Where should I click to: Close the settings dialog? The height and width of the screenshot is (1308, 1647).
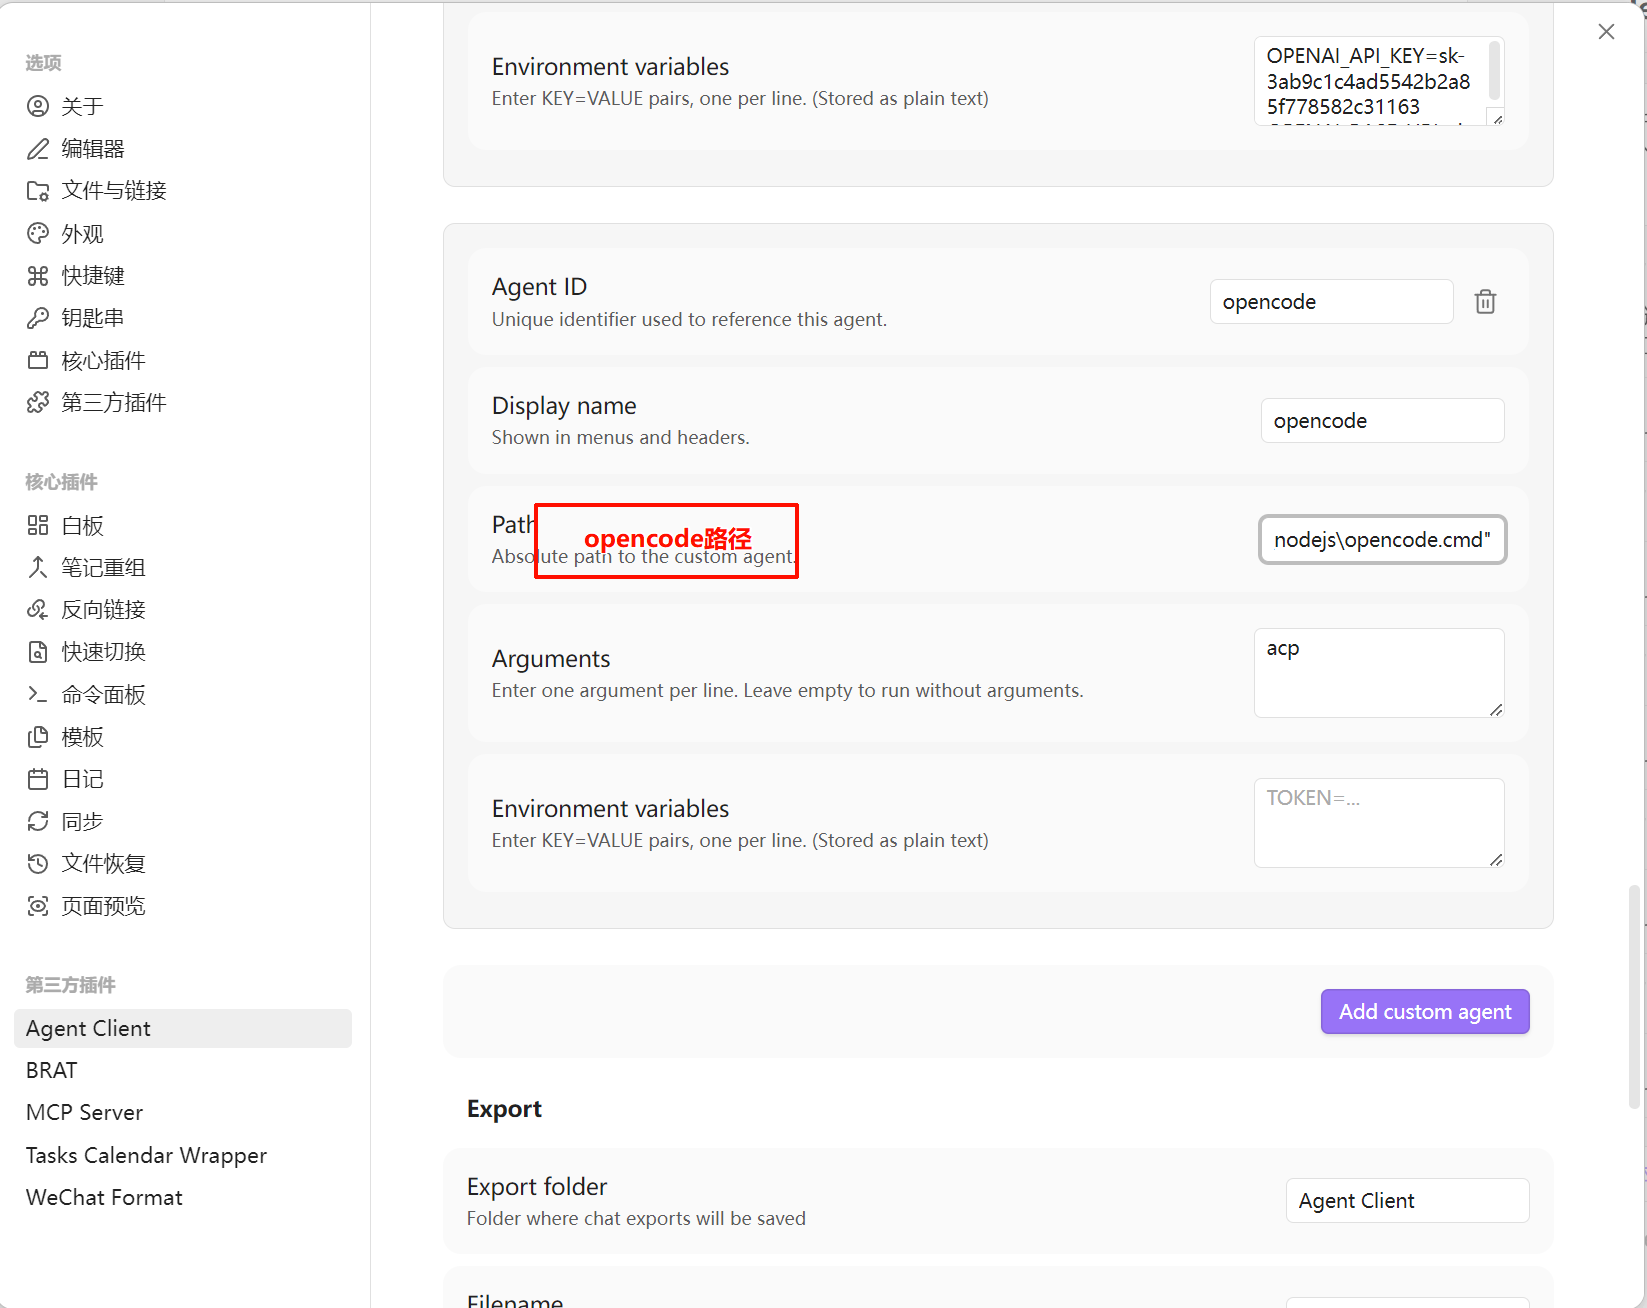coord(1606,32)
